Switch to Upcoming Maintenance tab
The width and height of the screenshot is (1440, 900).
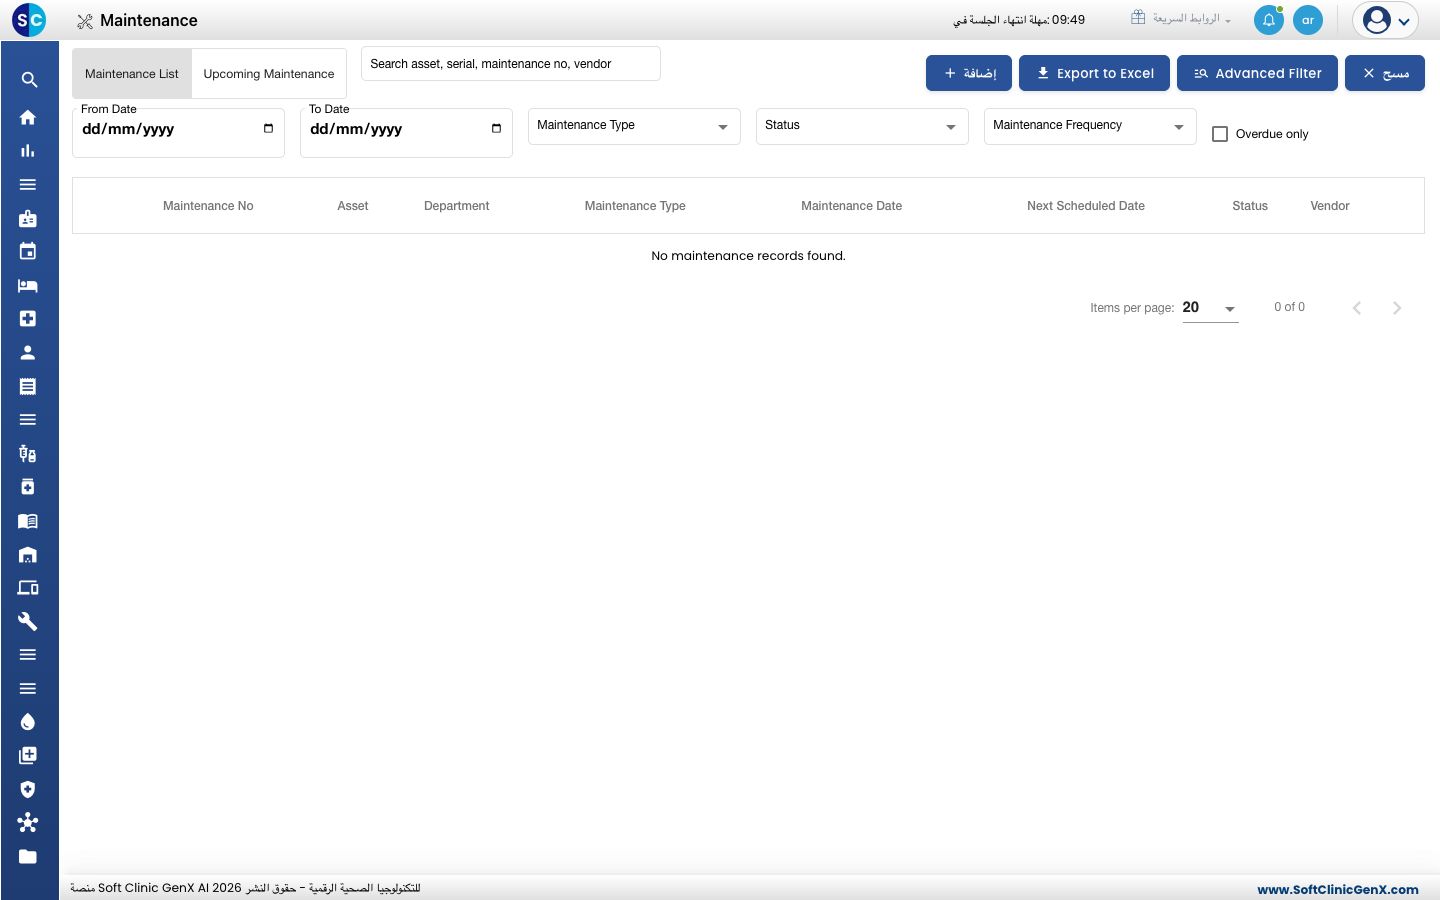click(269, 74)
